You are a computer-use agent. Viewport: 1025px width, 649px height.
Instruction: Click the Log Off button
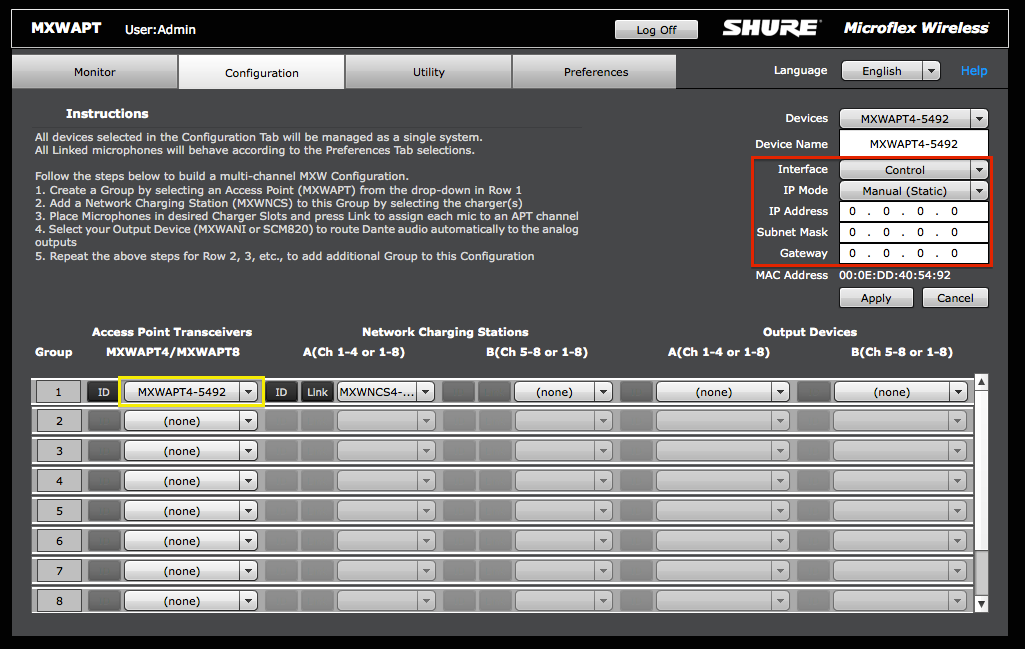click(x=656, y=29)
